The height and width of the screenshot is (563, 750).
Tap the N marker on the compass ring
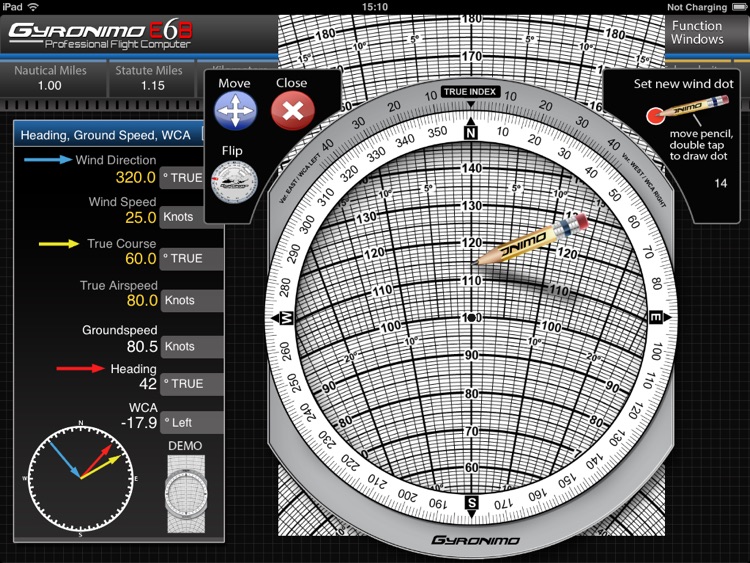pyautogui.click(x=471, y=133)
